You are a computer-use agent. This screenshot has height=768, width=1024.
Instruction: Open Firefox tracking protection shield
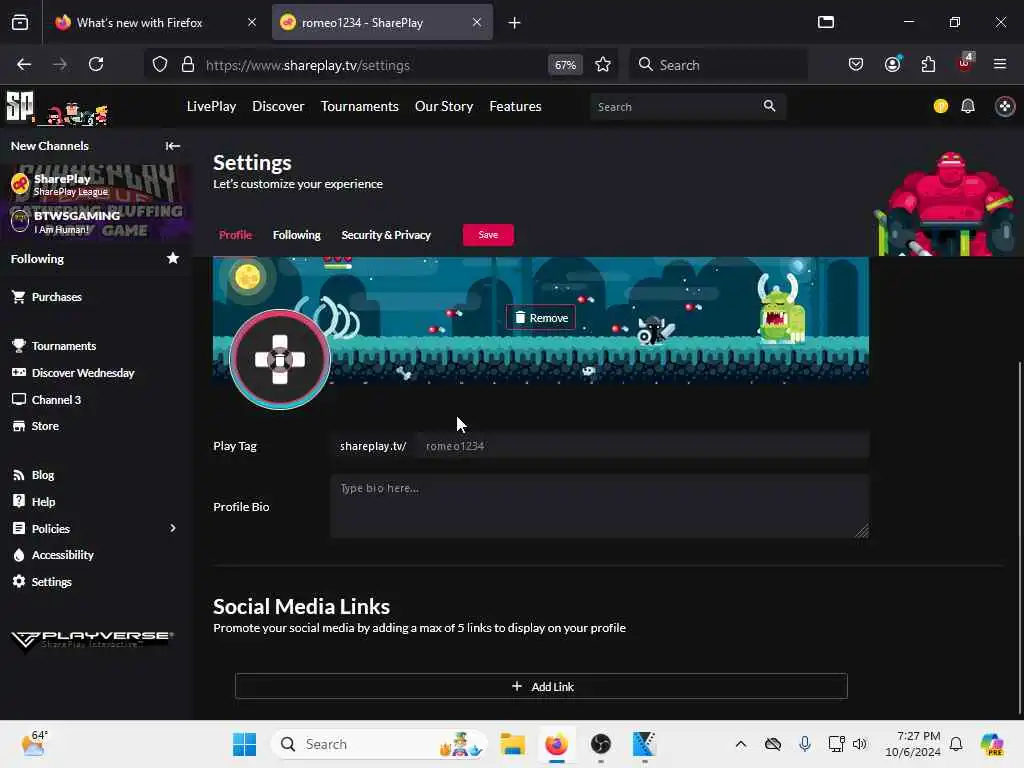[x=160, y=65]
